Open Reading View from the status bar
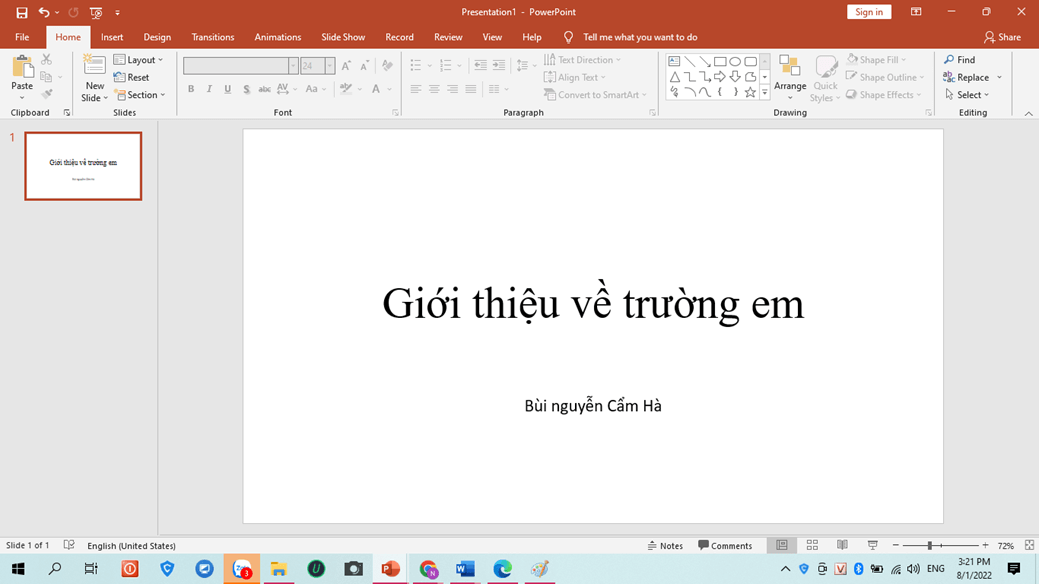 tap(842, 545)
